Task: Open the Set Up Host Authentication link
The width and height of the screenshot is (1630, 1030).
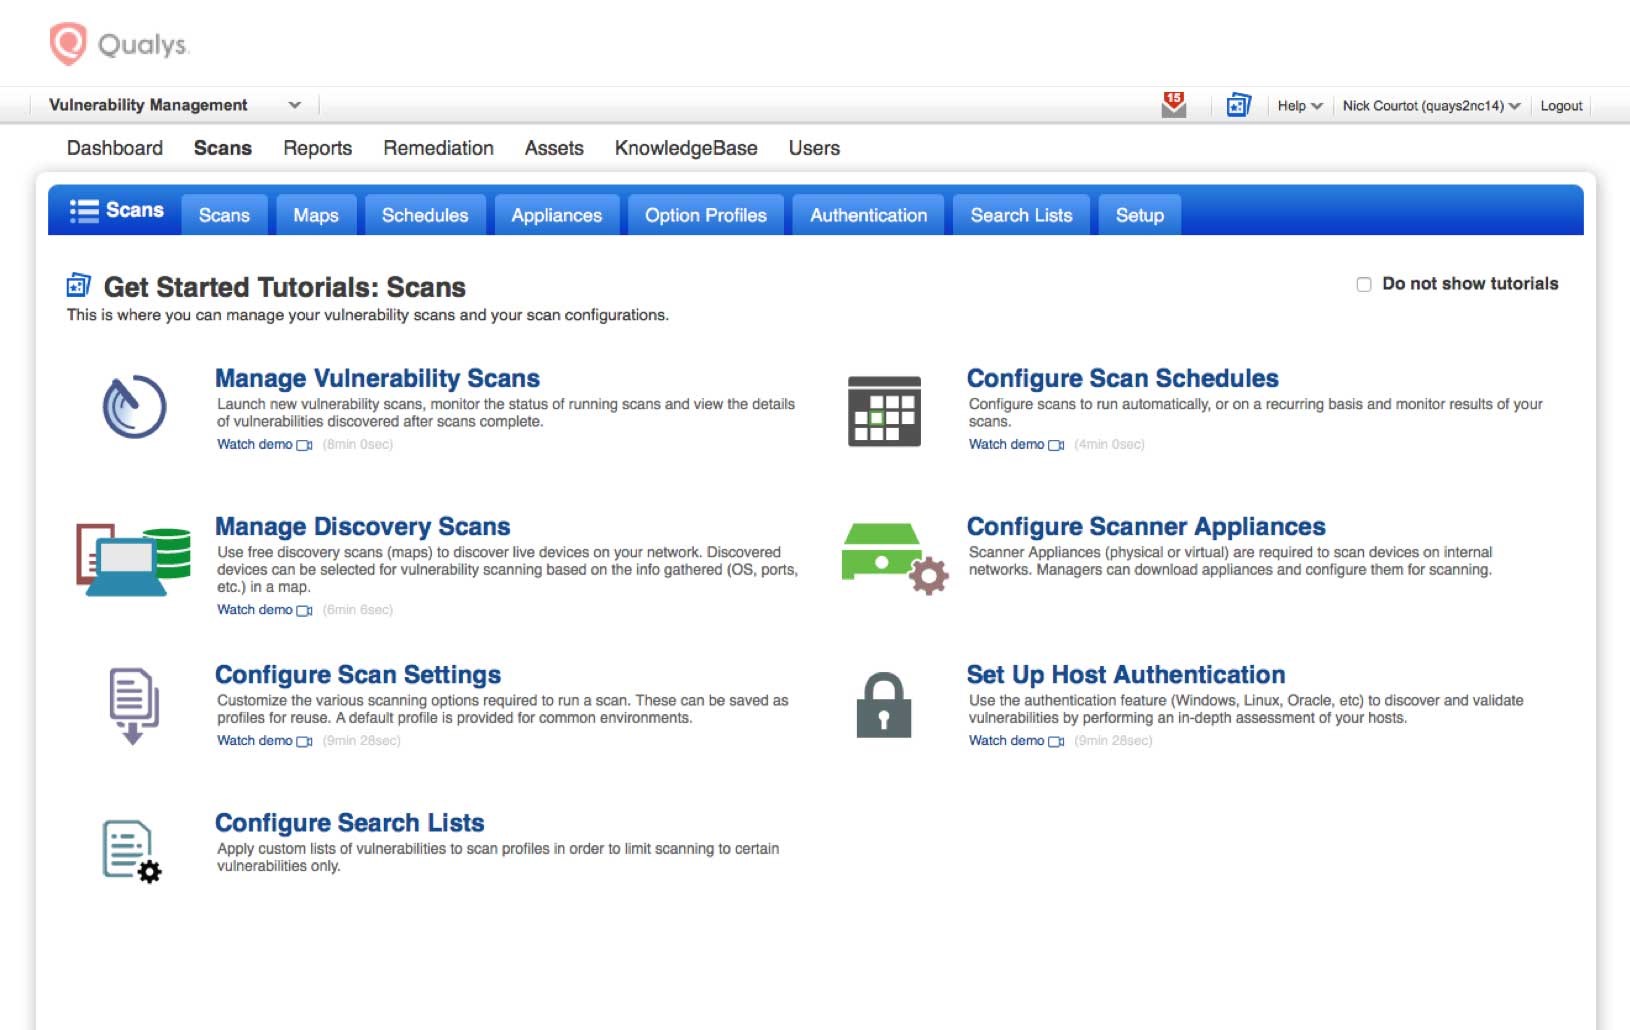Action: (1126, 674)
